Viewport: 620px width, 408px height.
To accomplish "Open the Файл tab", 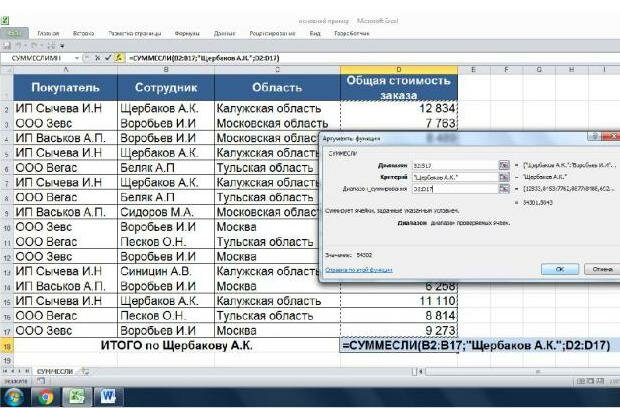I will pyautogui.click(x=14, y=33).
